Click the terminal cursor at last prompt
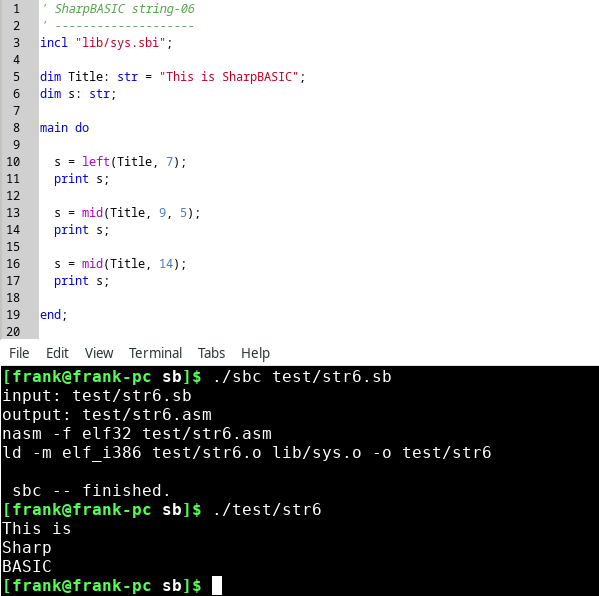The image size is (599, 596). pos(217,585)
